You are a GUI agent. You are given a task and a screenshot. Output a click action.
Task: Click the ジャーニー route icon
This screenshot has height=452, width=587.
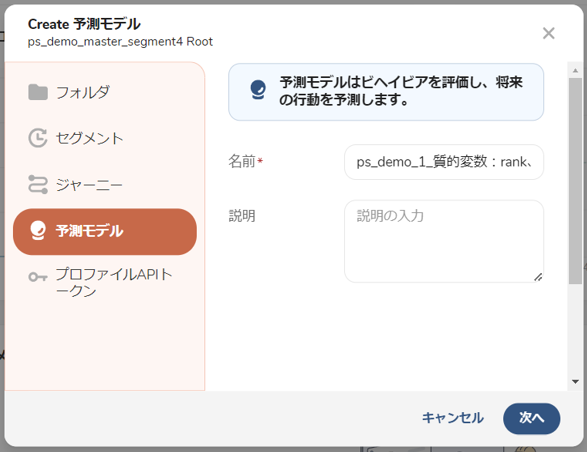(38, 185)
